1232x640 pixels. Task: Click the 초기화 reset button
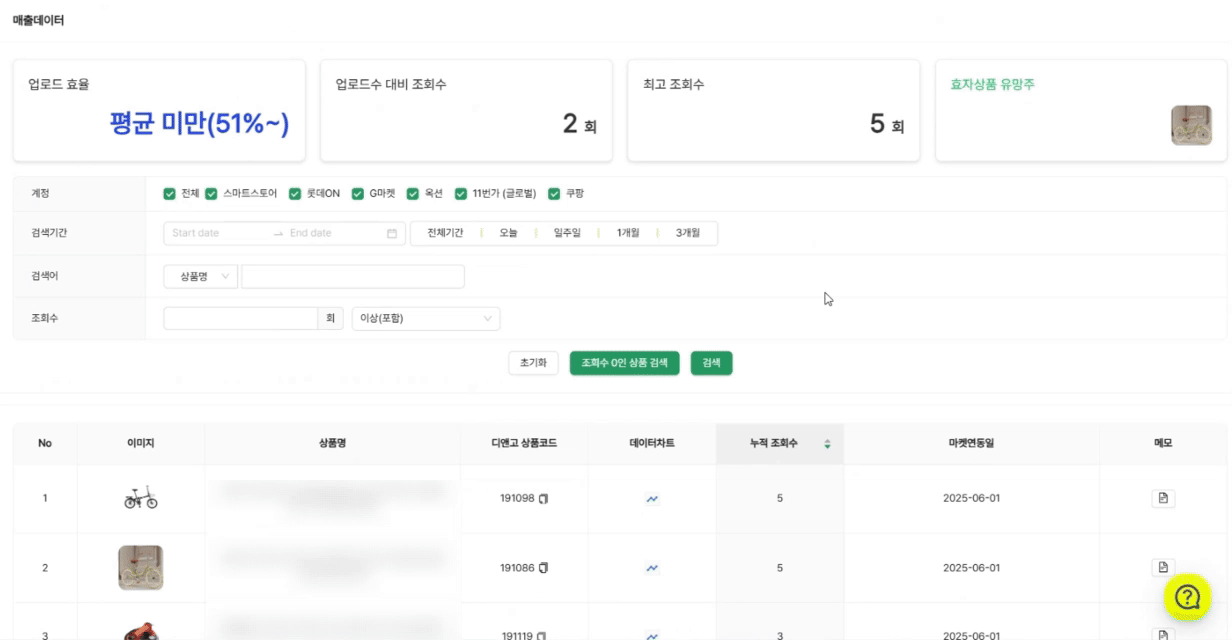[533, 363]
